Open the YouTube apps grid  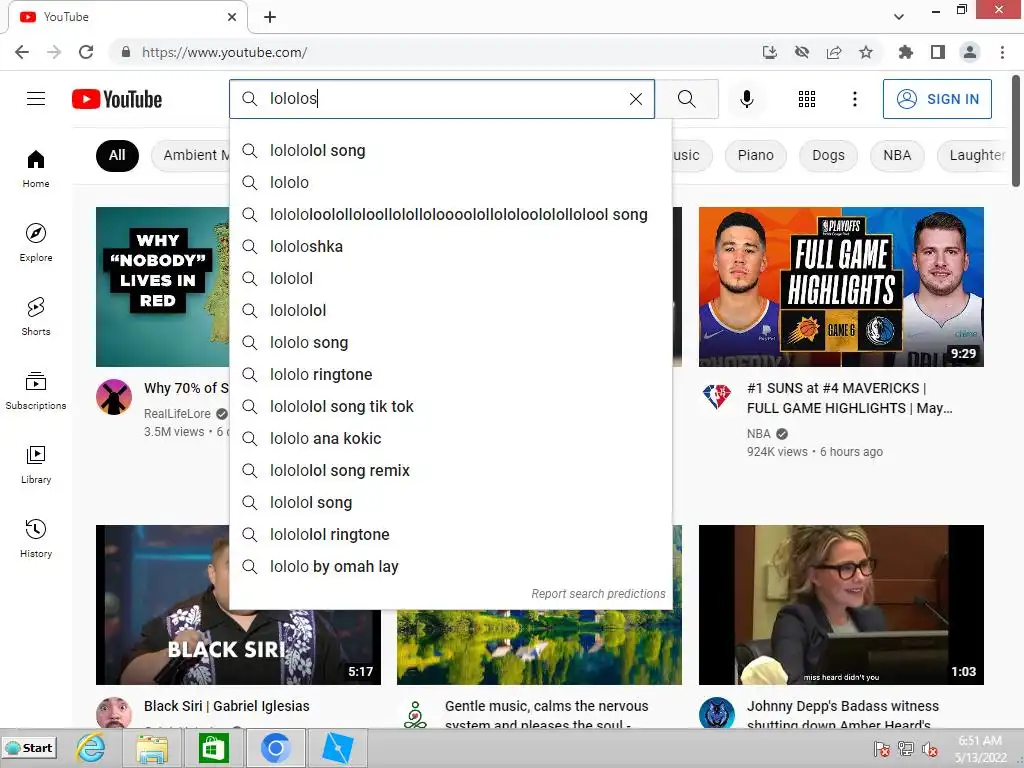pyautogui.click(x=807, y=99)
